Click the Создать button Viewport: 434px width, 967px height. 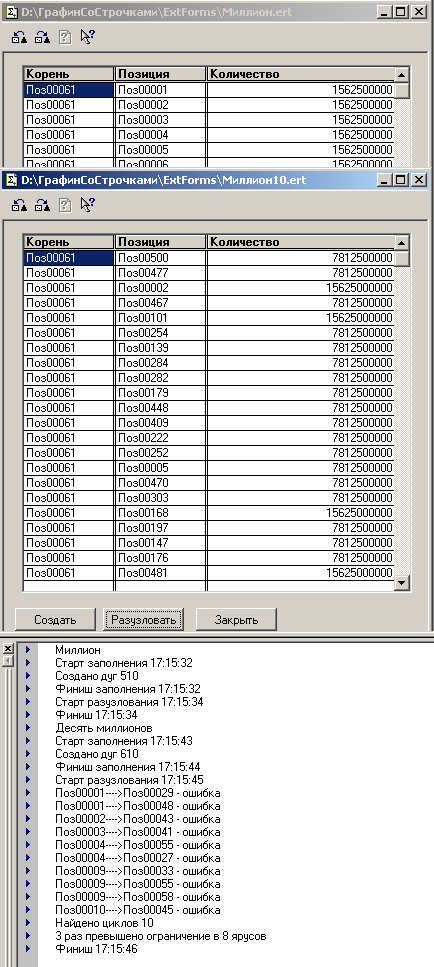point(55,619)
